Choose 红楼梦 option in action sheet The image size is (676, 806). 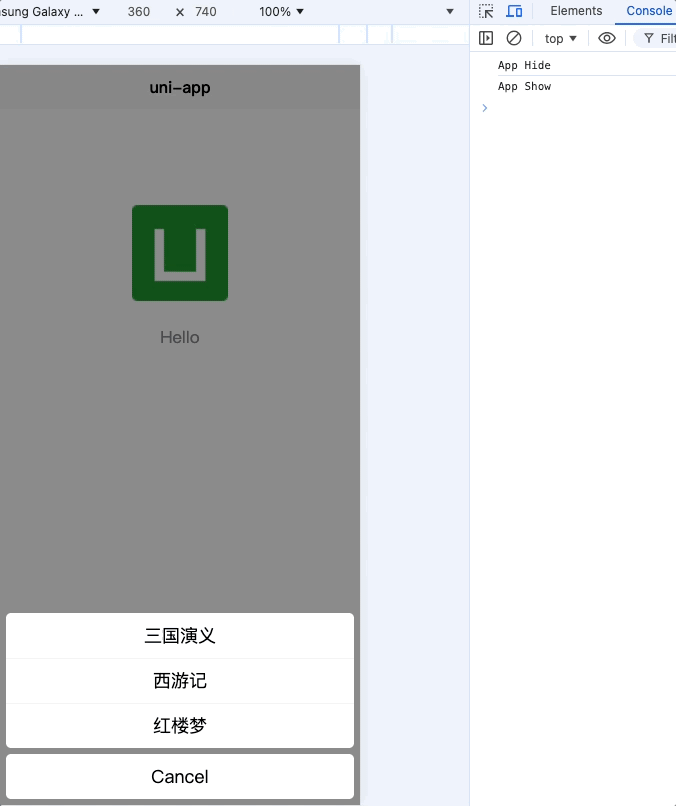[x=180, y=726]
